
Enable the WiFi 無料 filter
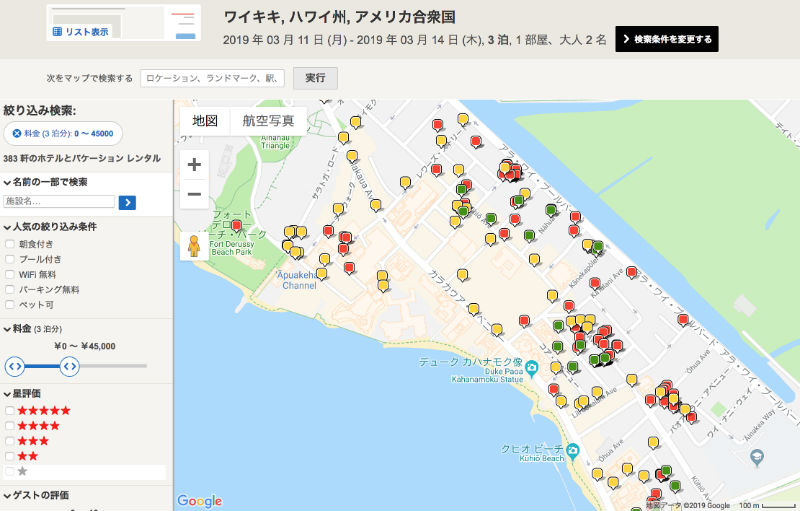(9, 274)
